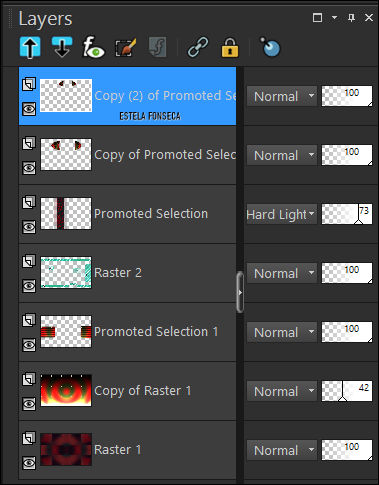Image resolution: width=379 pixels, height=485 pixels.
Task: Click the greyed-out layer styles icon
Action: pos(157,47)
